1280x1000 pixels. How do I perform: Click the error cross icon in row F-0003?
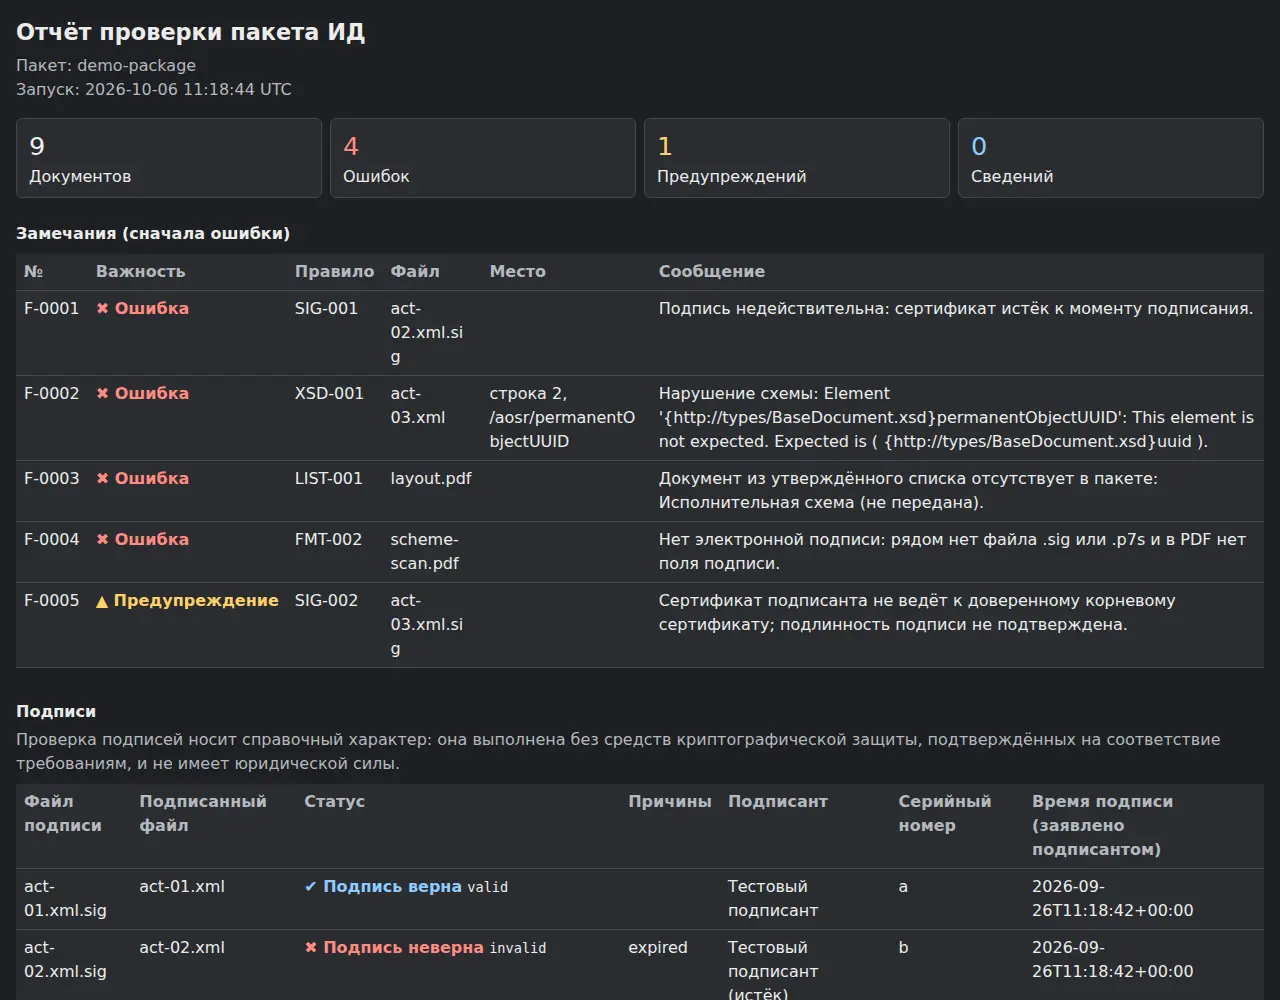pyautogui.click(x=102, y=479)
